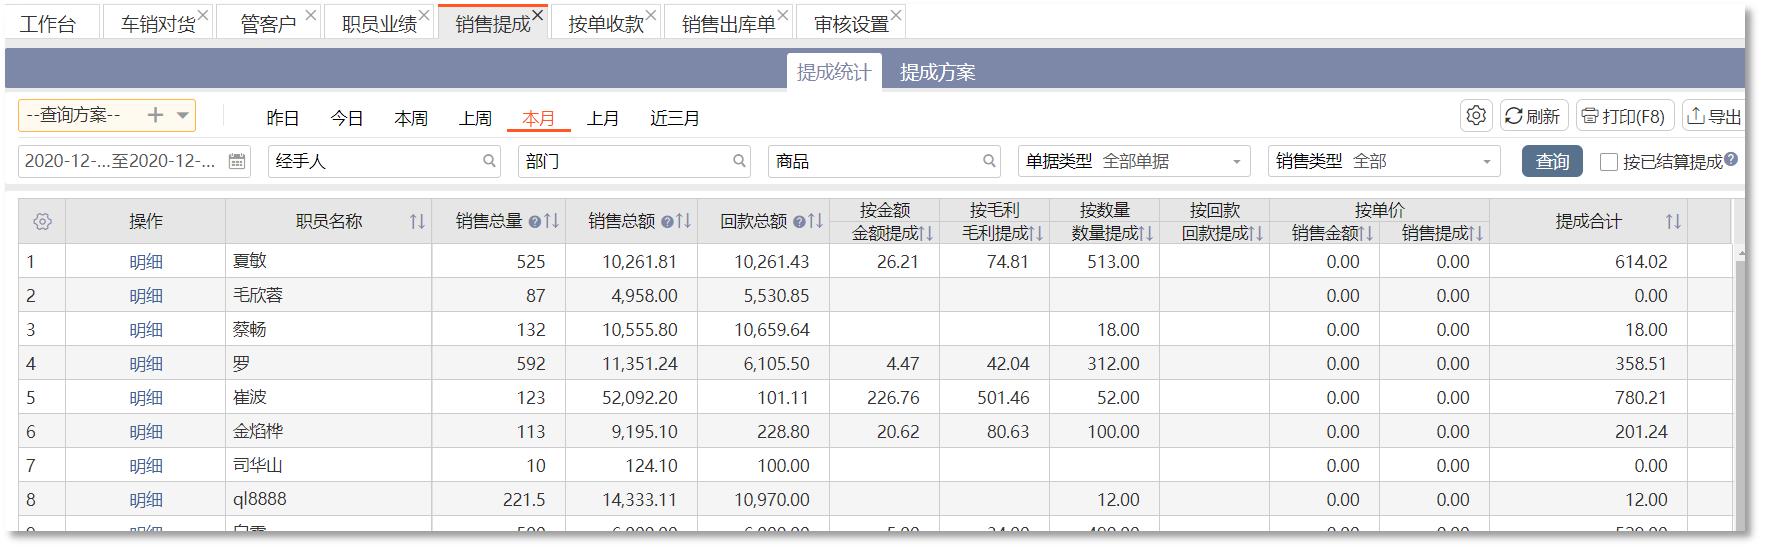This screenshot has width=1767, height=548.
Task: Click the search icon in 部门 field
Action: tap(739, 161)
